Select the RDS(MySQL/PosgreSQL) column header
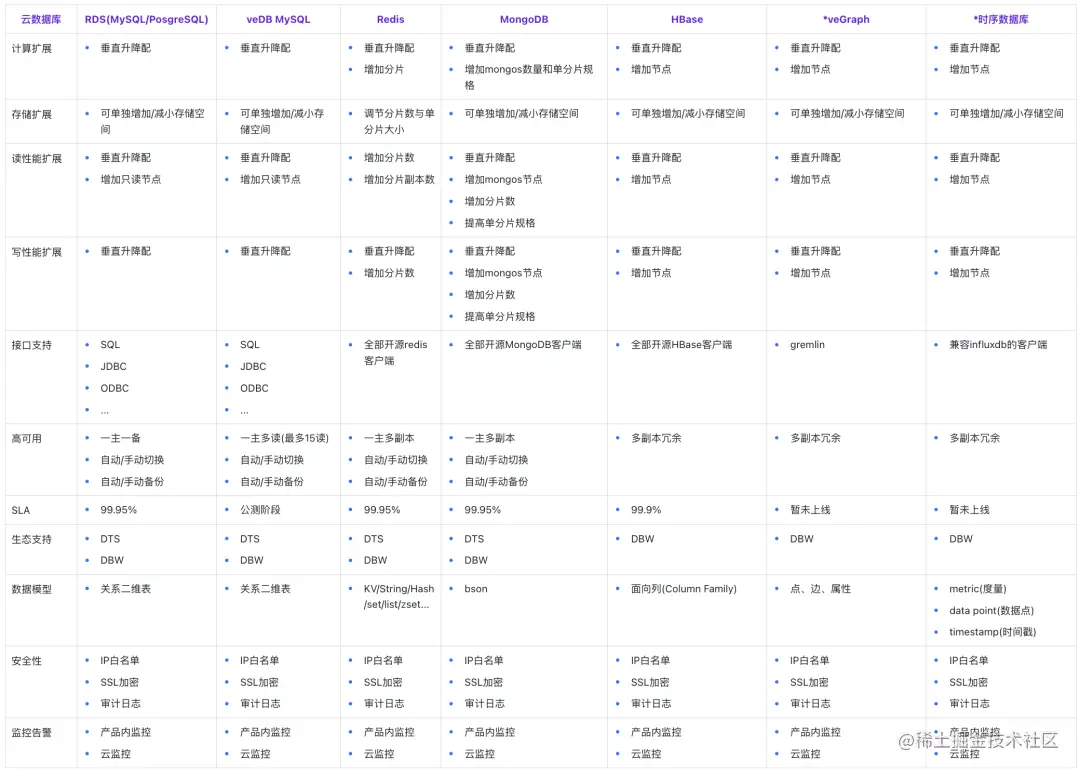The height and width of the screenshot is (772, 1080). [x=147, y=19]
